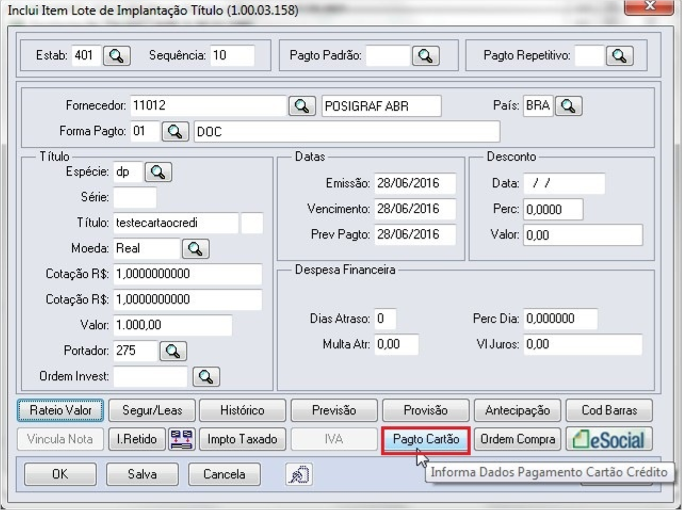Click the icon button right of Cancela
This screenshot has height=510, width=682.
coord(299,474)
